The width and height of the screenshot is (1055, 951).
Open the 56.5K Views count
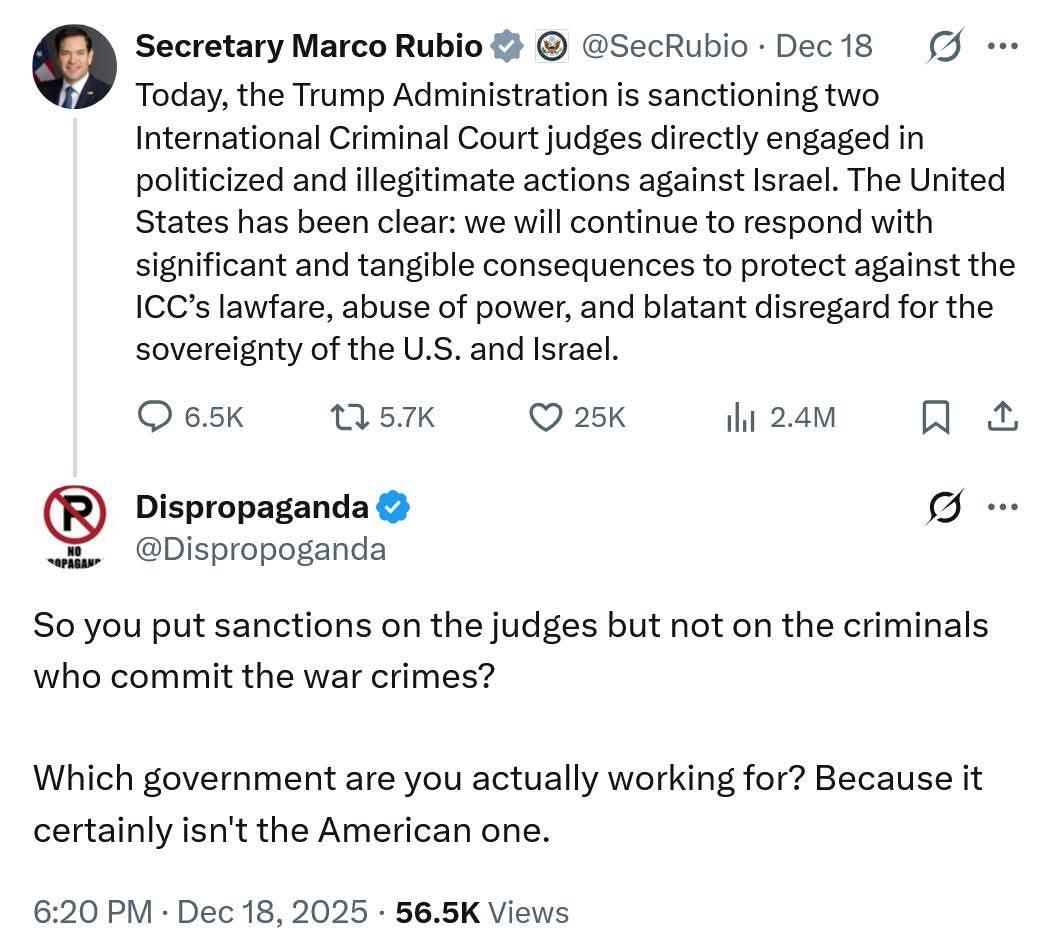point(482,912)
